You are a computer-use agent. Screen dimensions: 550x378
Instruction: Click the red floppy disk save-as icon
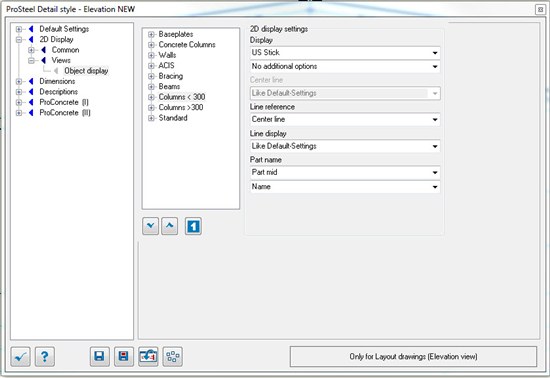tap(124, 357)
